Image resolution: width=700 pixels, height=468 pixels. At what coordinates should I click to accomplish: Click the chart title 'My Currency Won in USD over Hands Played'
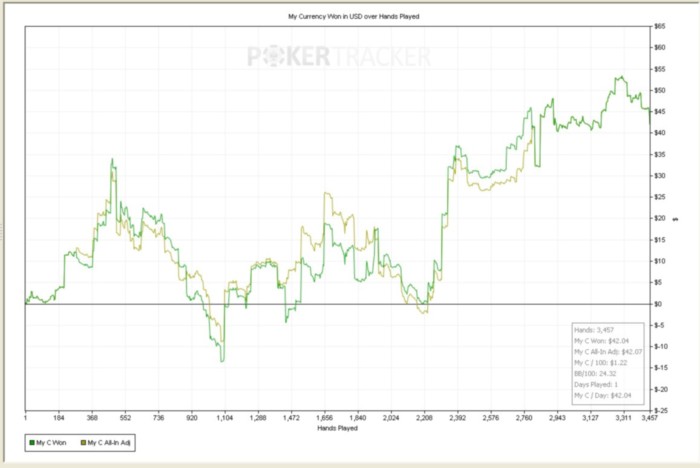tap(354, 17)
